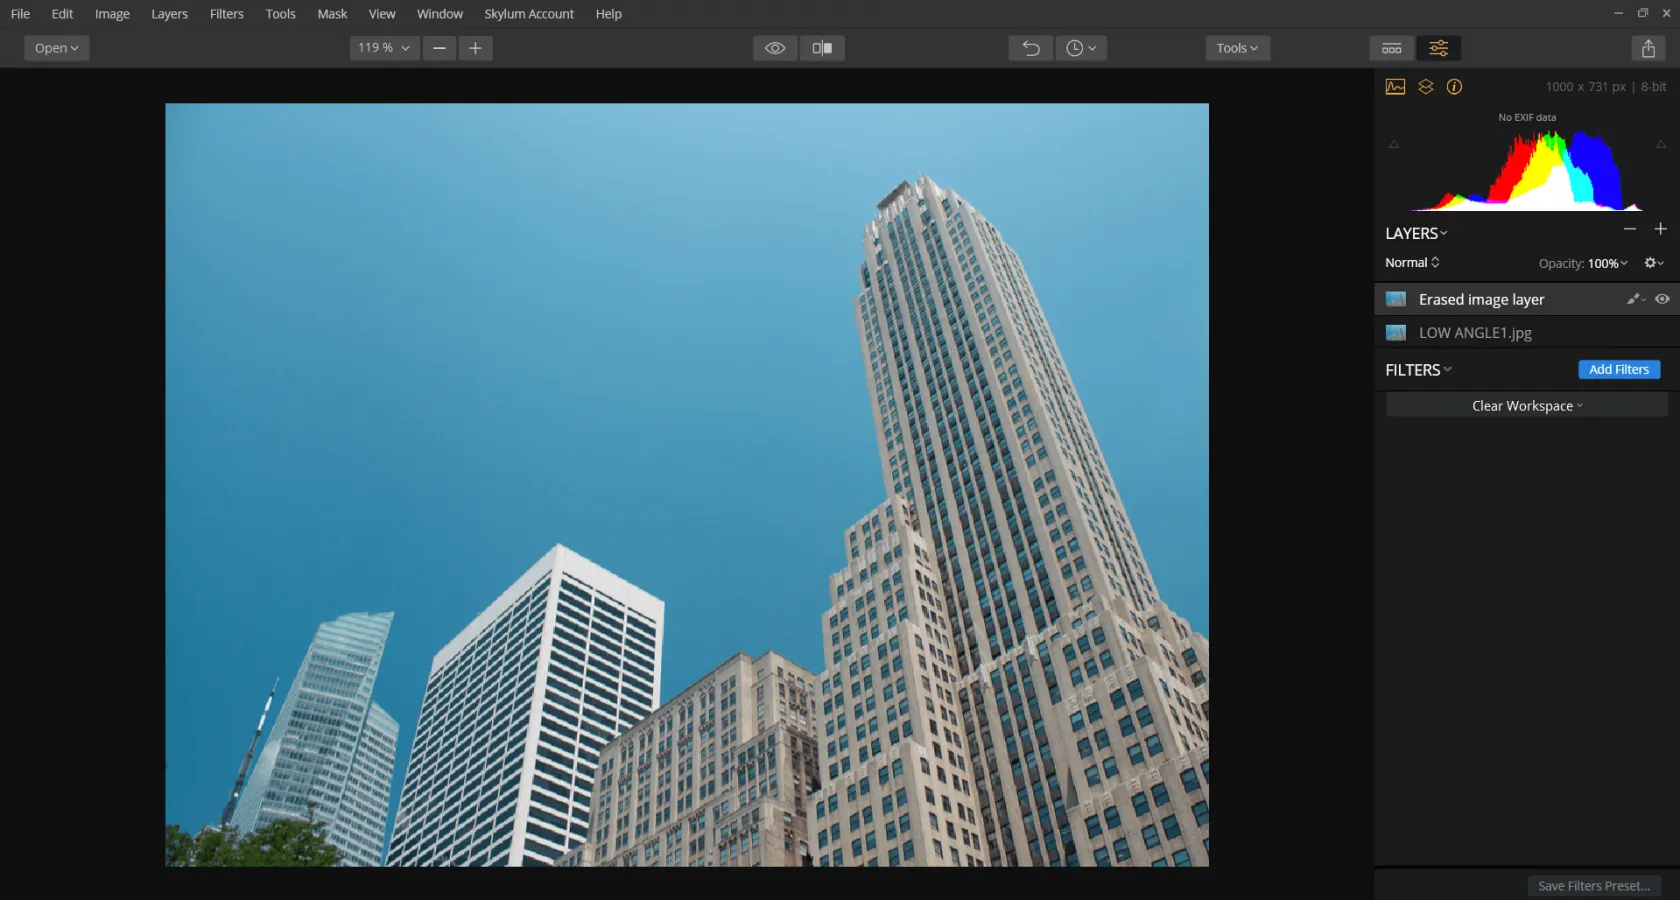The height and width of the screenshot is (900, 1680).
Task: Adjust the layer Opacity 100% control
Action: tap(1606, 263)
